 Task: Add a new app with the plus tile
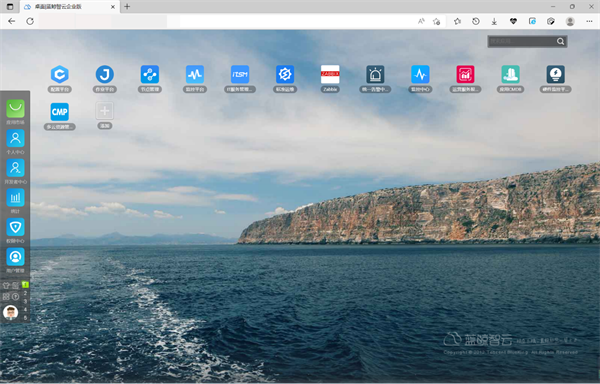(104, 111)
